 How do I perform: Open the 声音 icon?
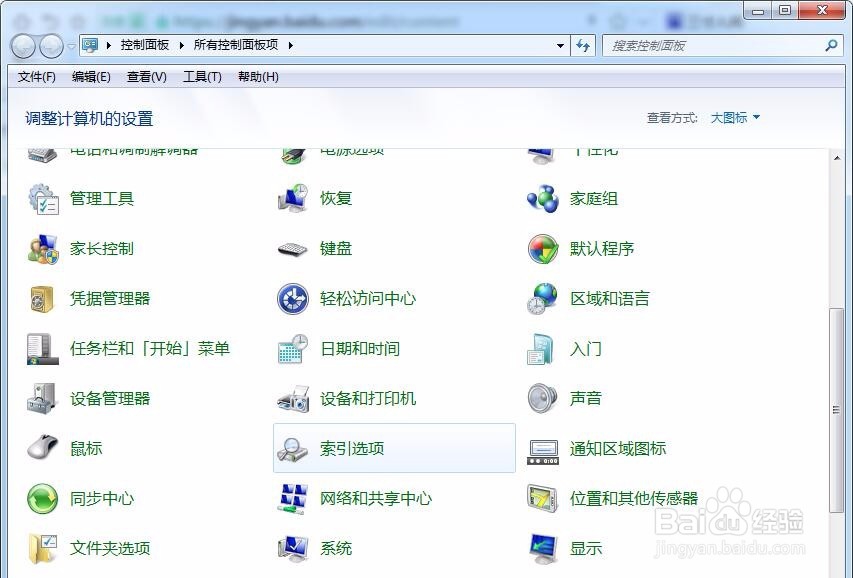pos(542,399)
